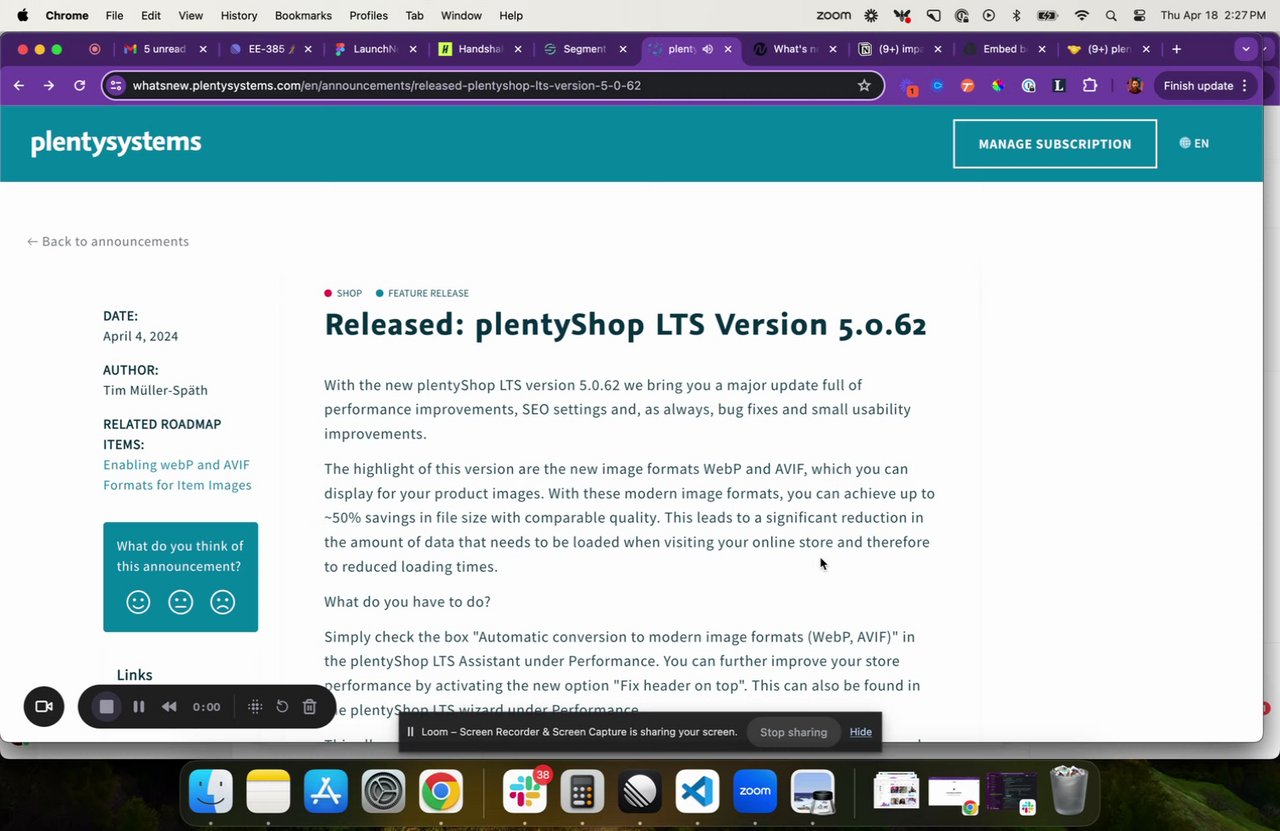This screenshot has height=831, width=1280.
Task: Open Finder from the Dock
Action: (x=211, y=793)
